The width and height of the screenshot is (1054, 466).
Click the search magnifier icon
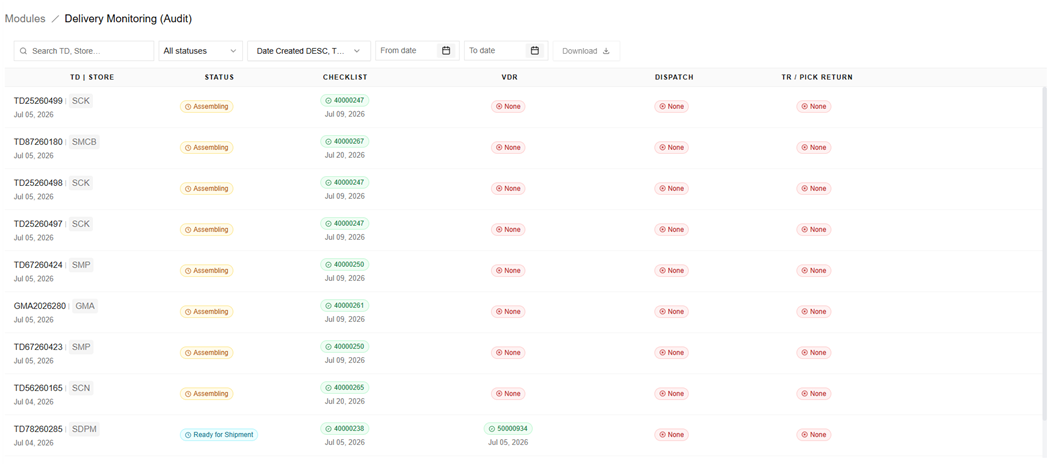[24, 51]
